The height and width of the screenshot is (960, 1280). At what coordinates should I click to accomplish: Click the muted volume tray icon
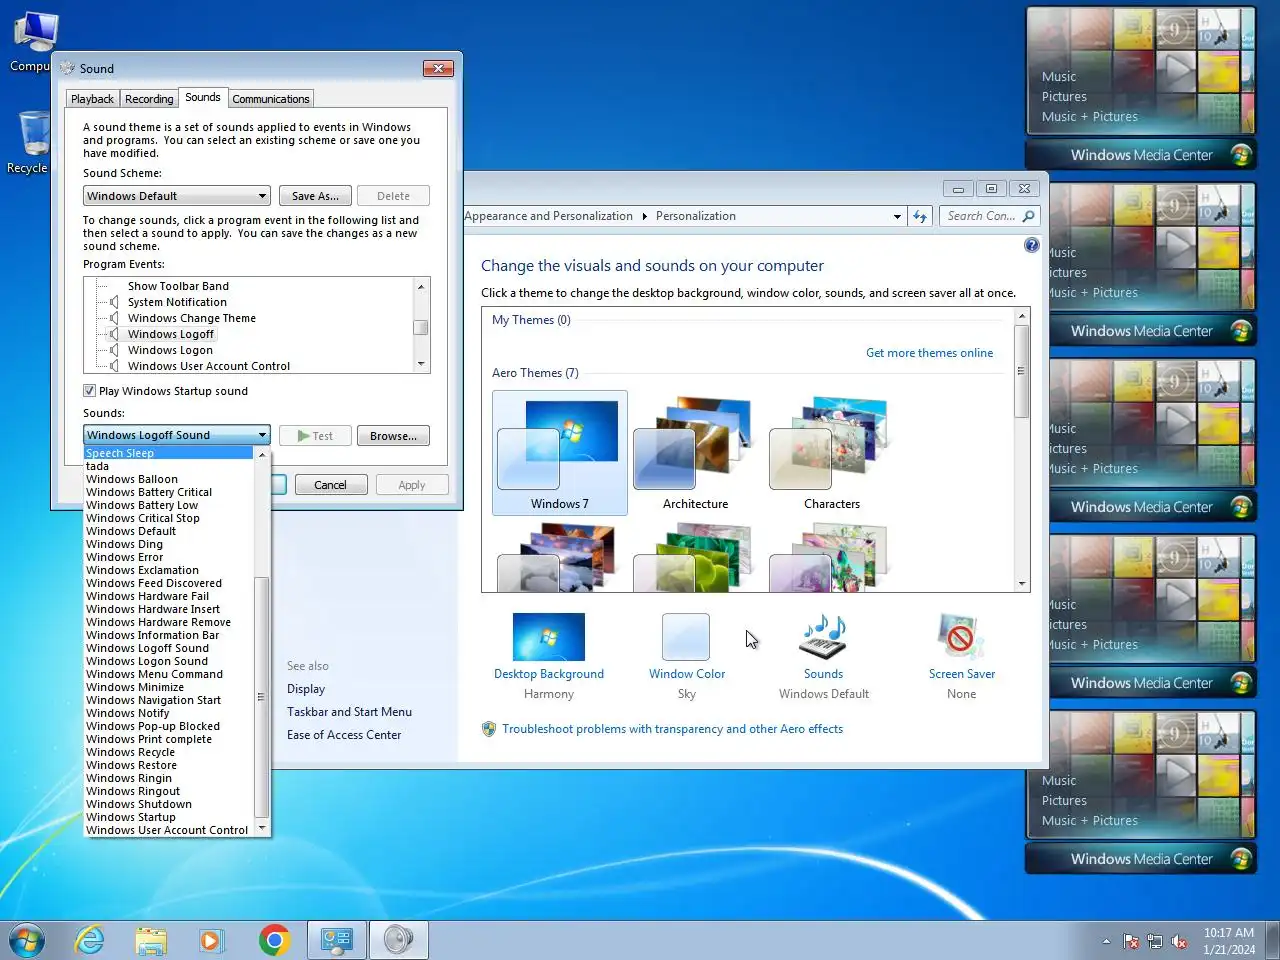[x=1179, y=941]
